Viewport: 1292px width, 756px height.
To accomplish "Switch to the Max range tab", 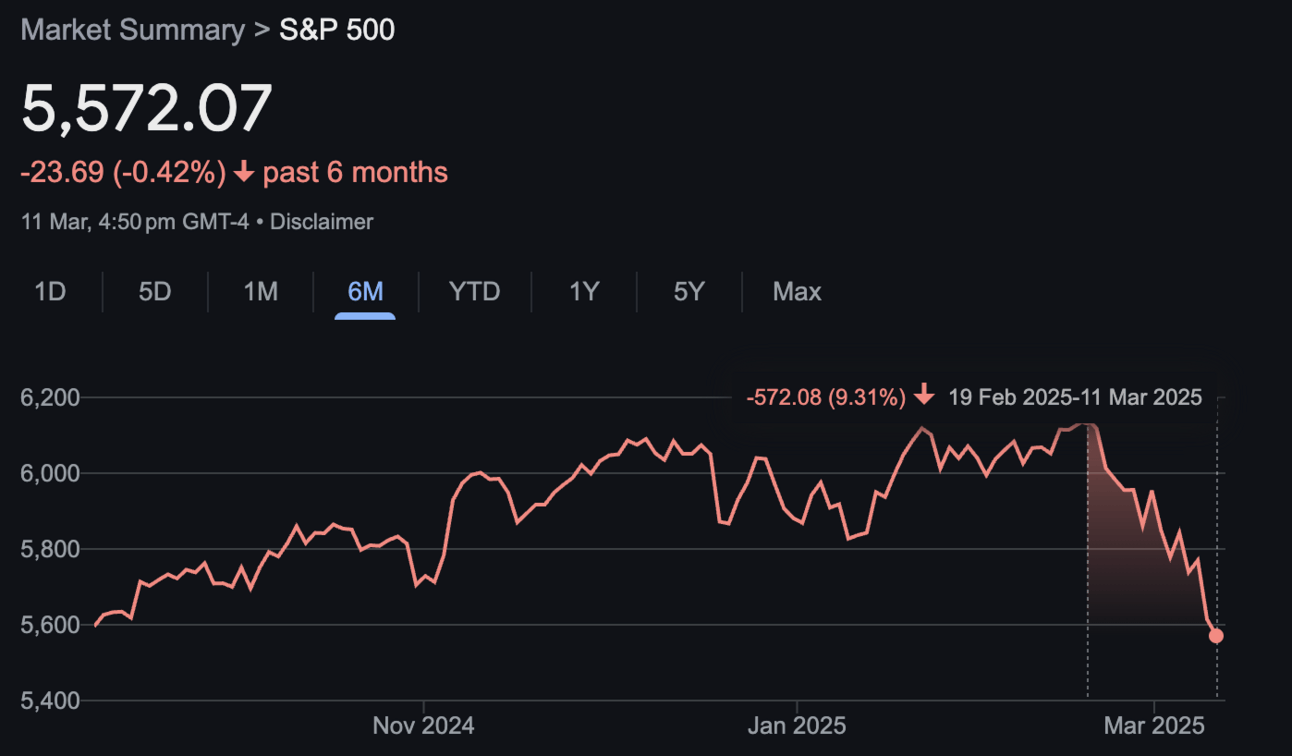I will [x=797, y=292].
